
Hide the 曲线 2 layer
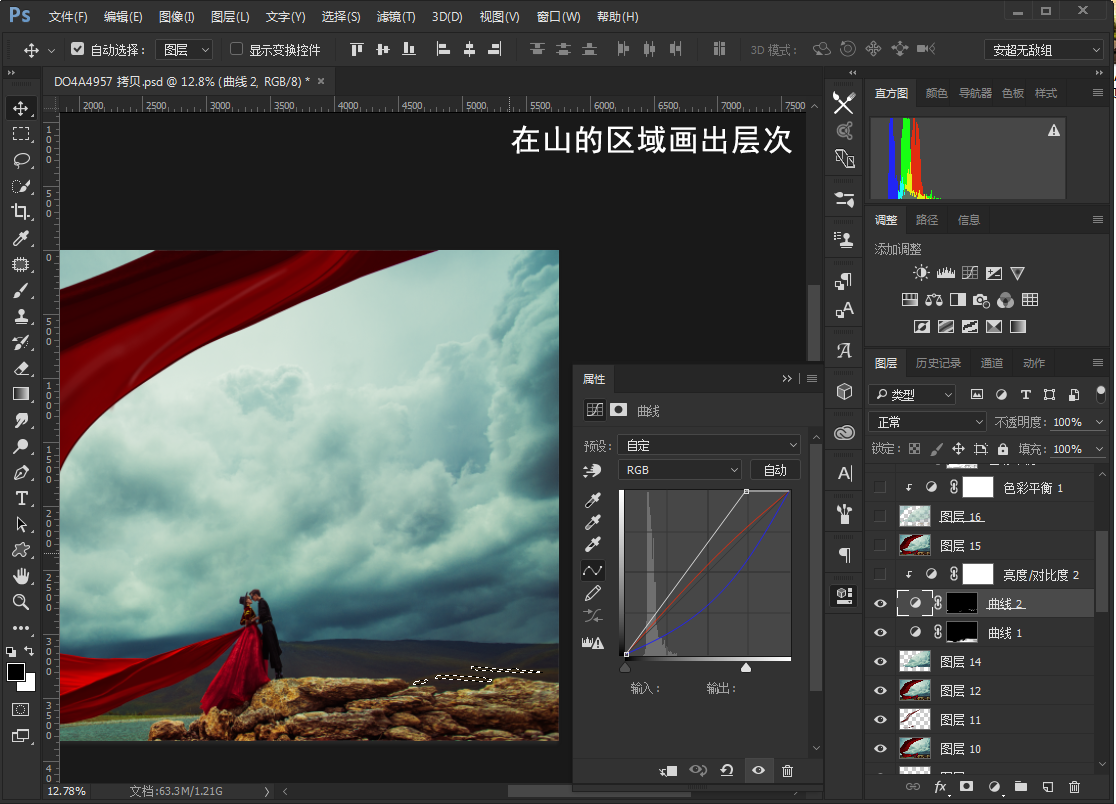[880, 603]
